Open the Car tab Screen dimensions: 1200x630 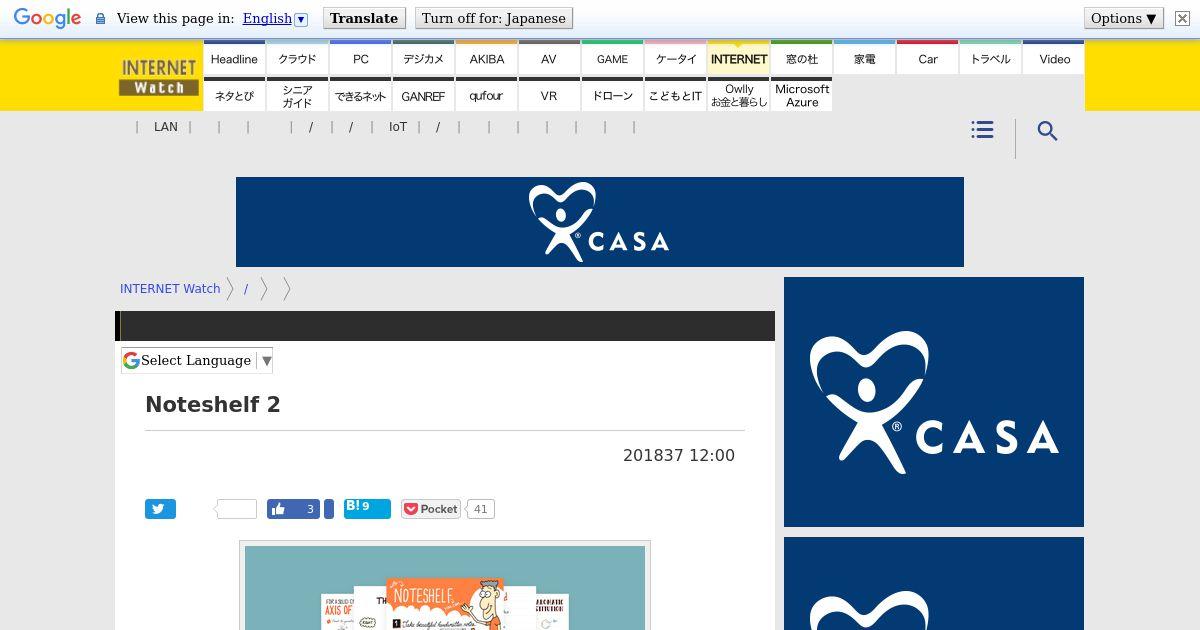click(x=927, y=59)
